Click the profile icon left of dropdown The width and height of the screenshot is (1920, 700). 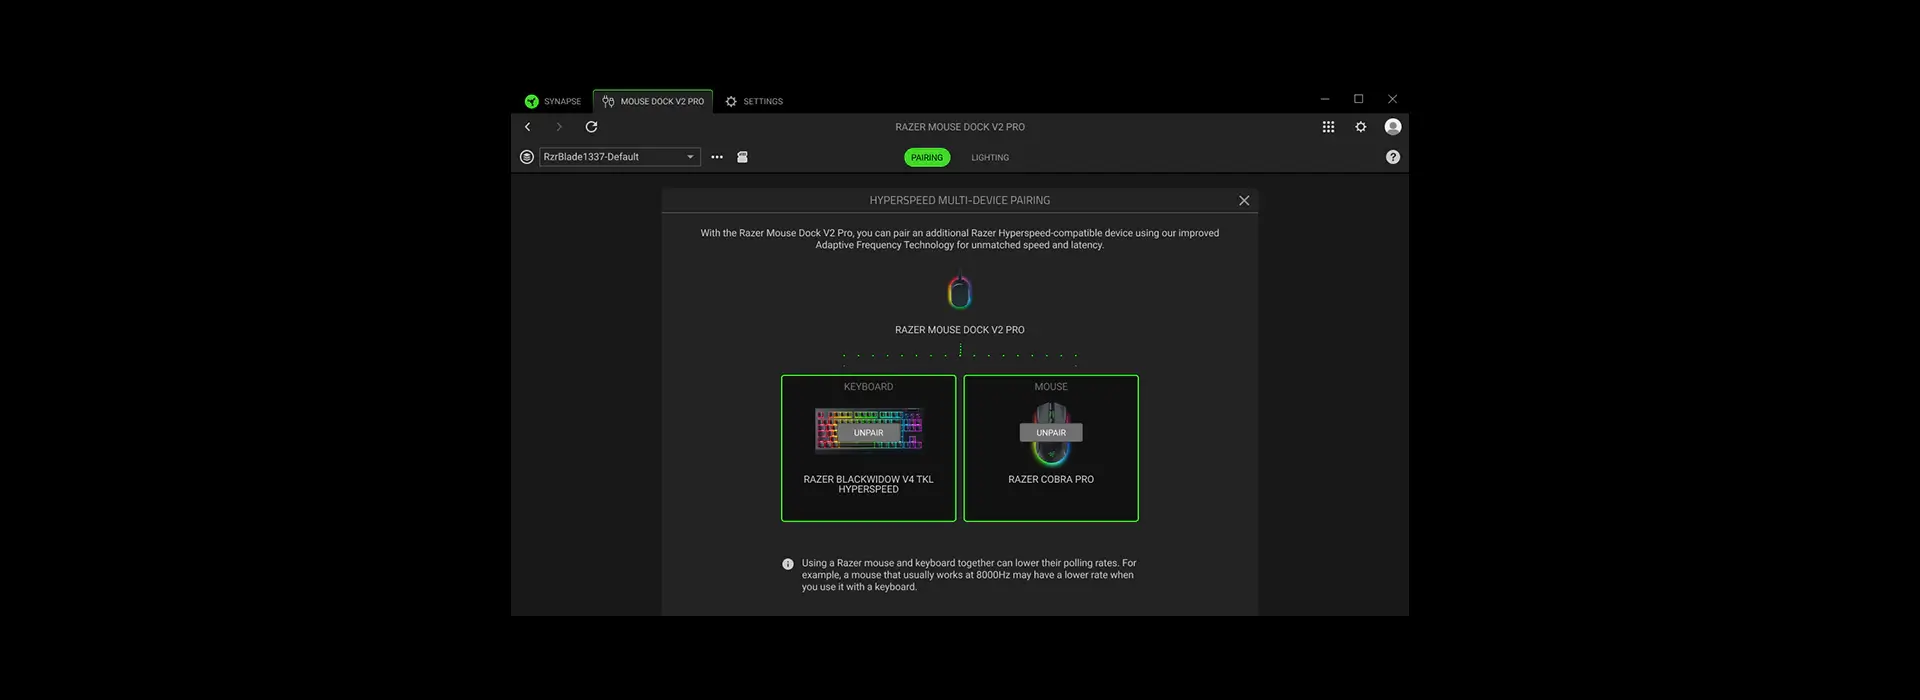[527, 157]
